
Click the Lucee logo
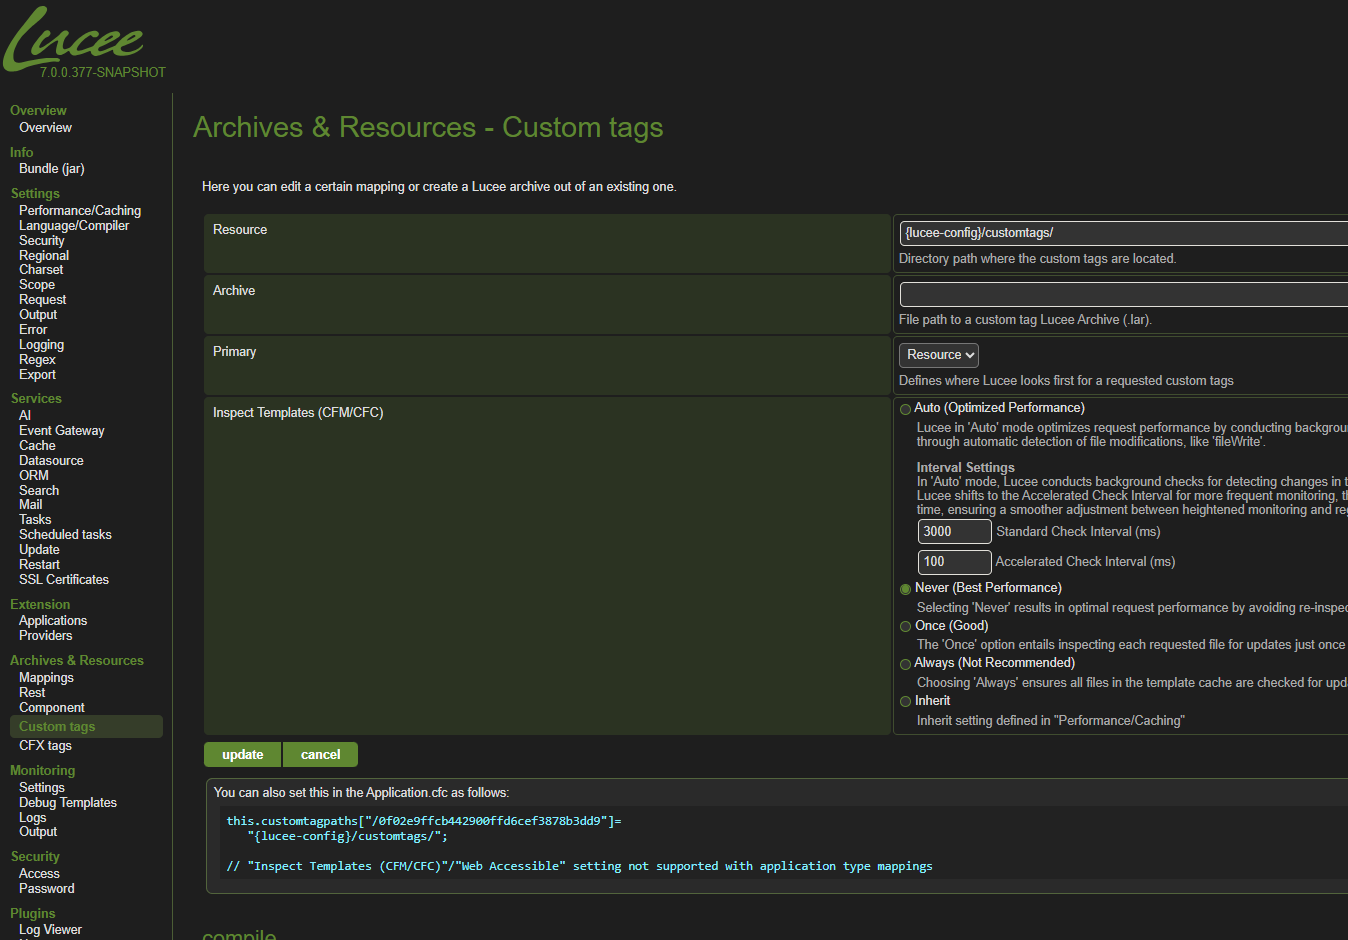tap(75, 40)
